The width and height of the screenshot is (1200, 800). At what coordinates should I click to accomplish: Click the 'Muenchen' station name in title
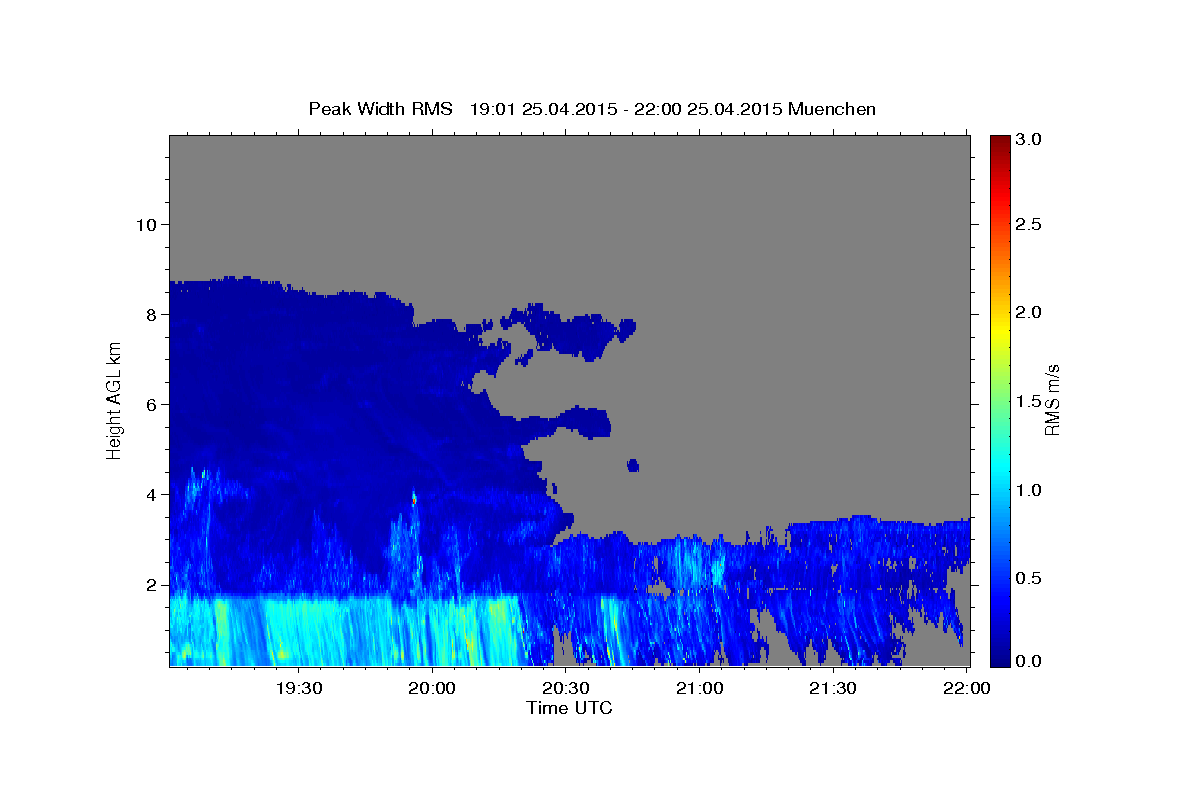pyautogui.click(x=832, y=109)
